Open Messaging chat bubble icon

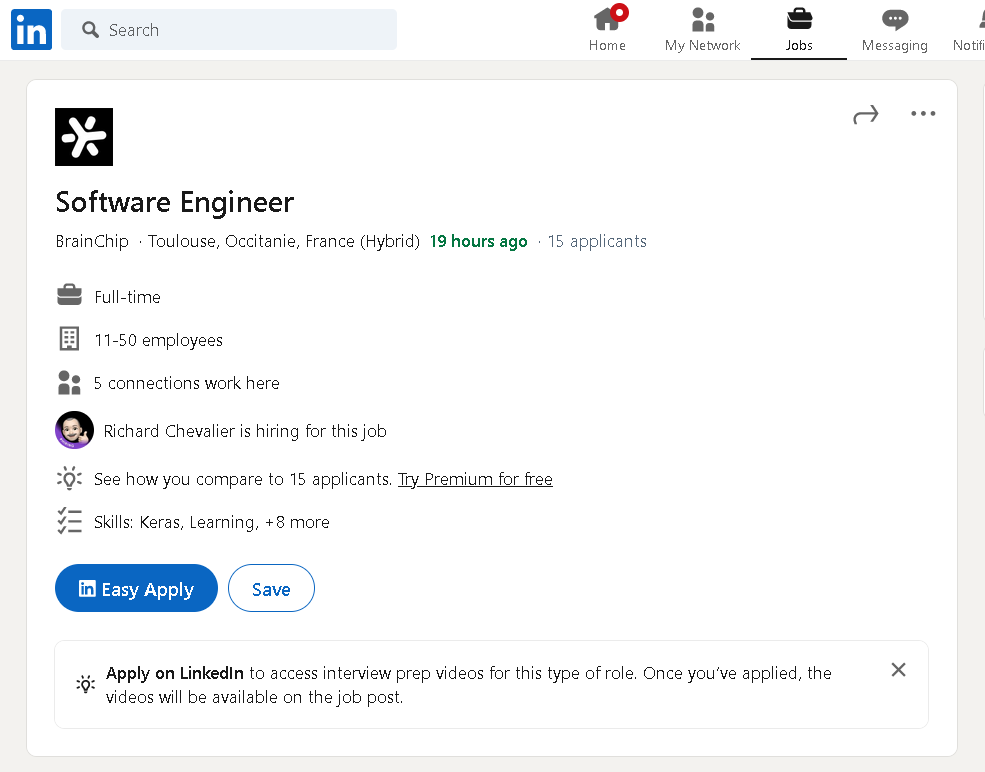click(x=894, y=20)
